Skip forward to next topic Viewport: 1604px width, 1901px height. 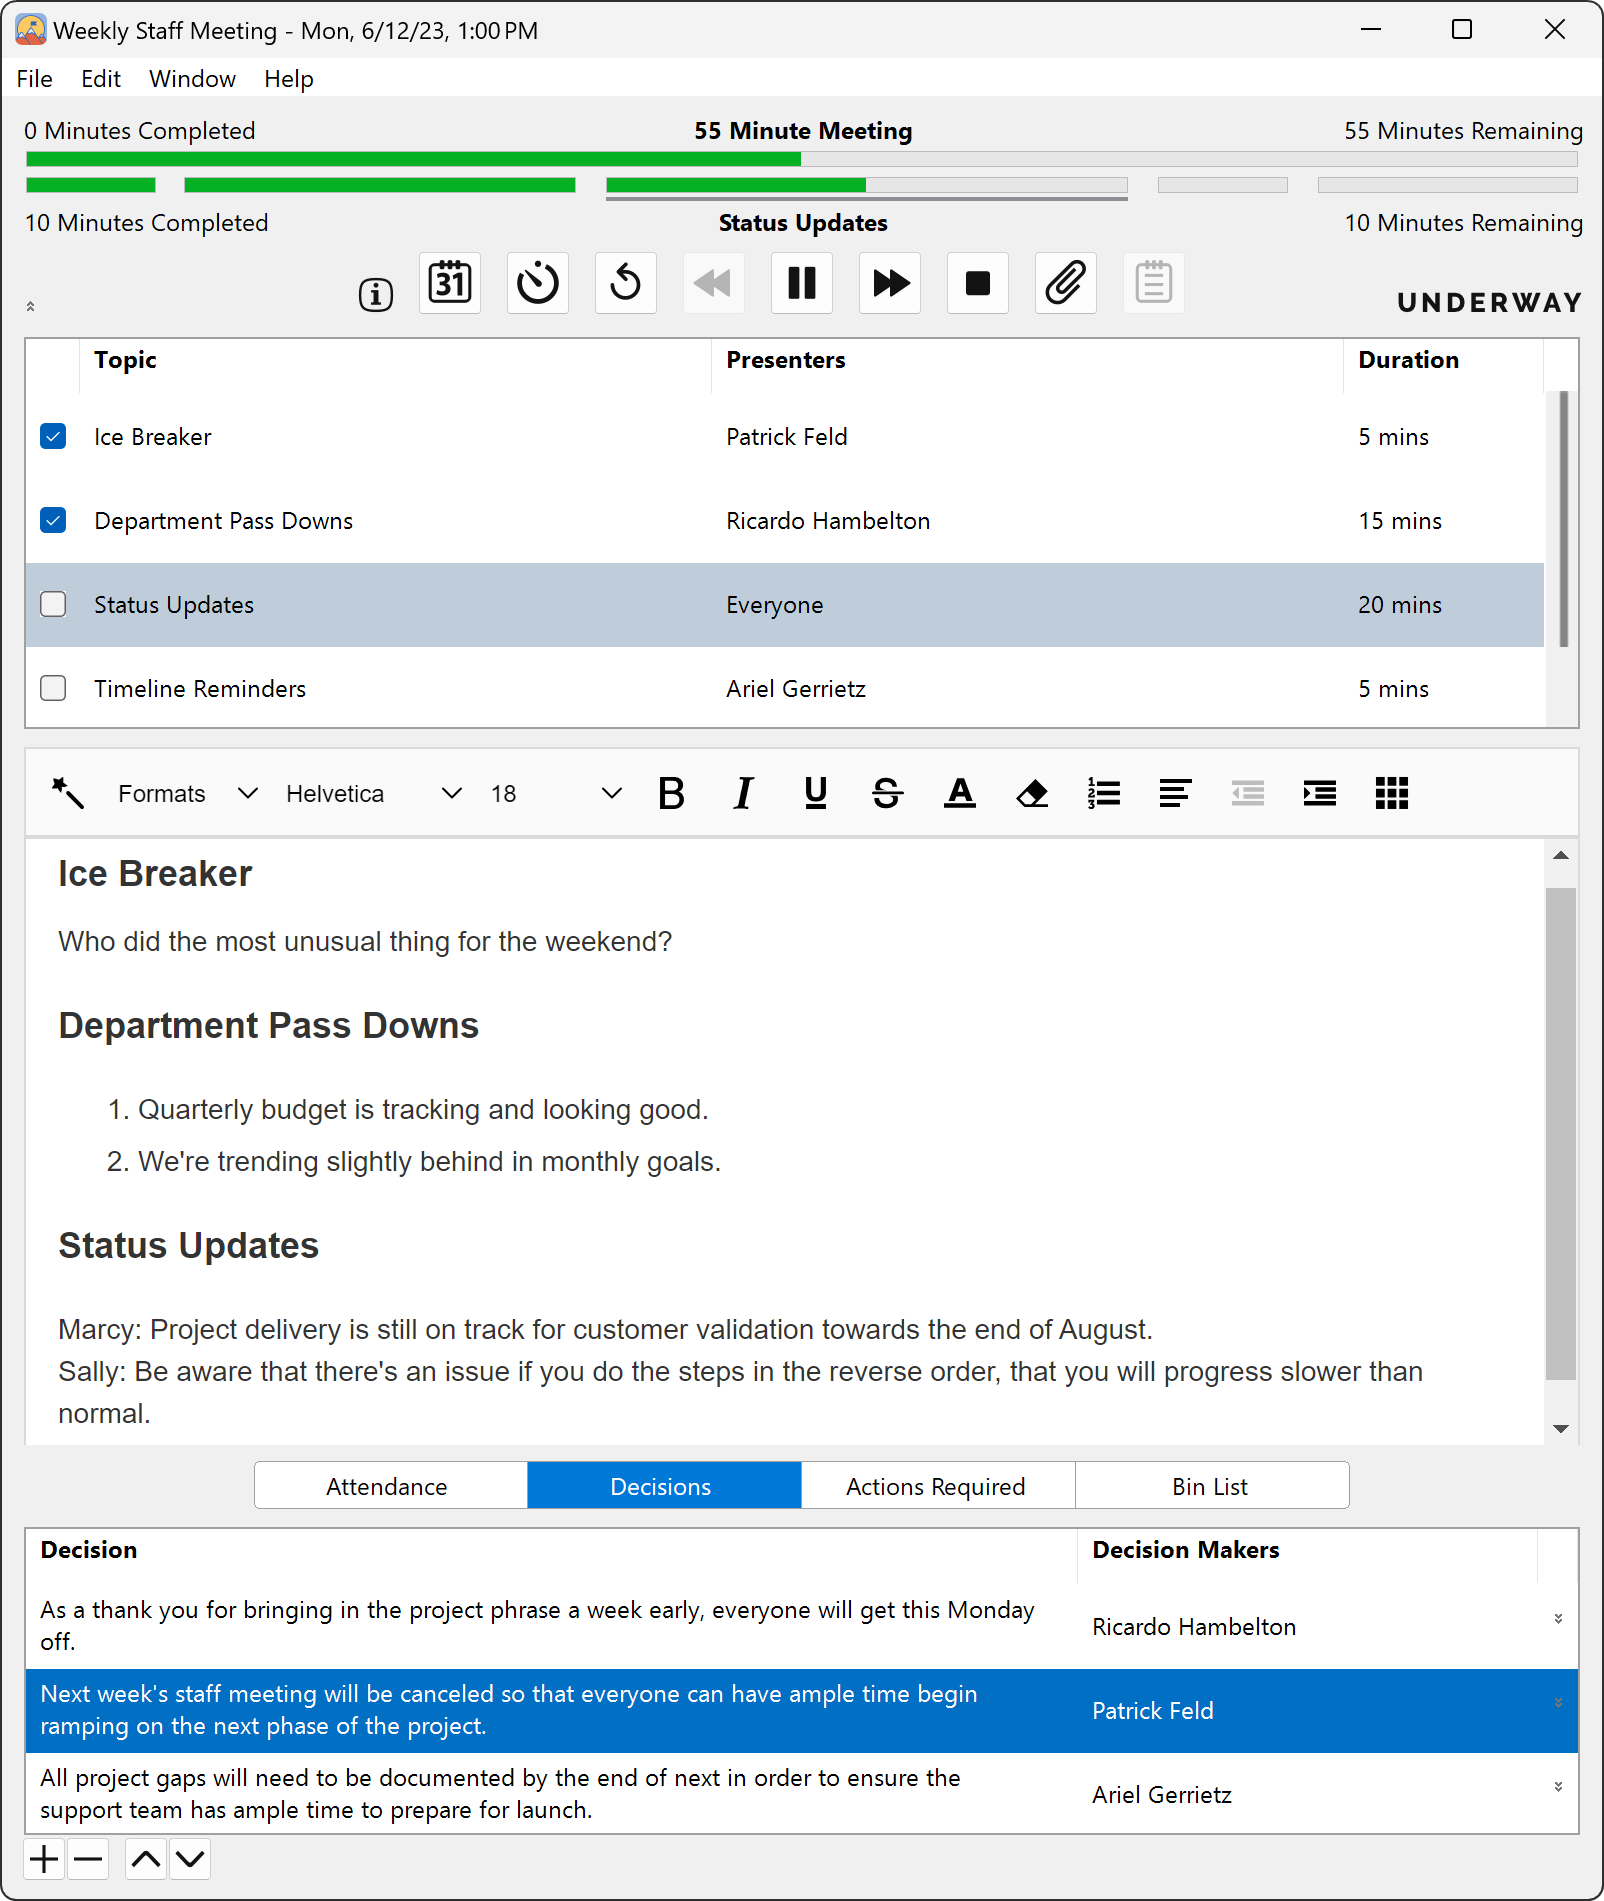(889, 284)
